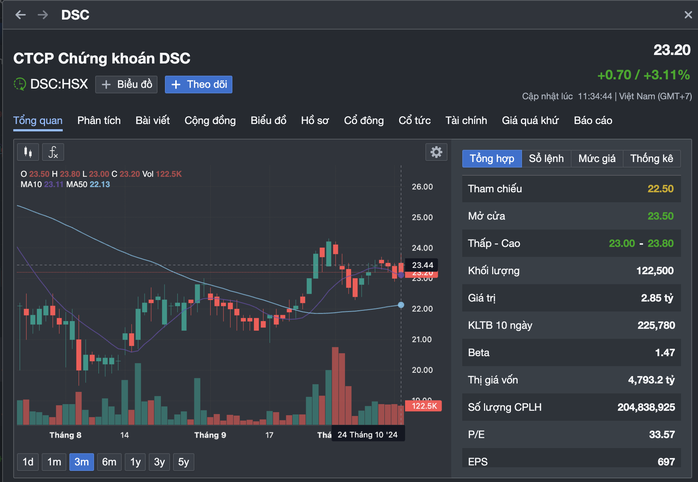
Task: Close the DSC panel with X
Action: pyautogui.click(x=688, y=15)
